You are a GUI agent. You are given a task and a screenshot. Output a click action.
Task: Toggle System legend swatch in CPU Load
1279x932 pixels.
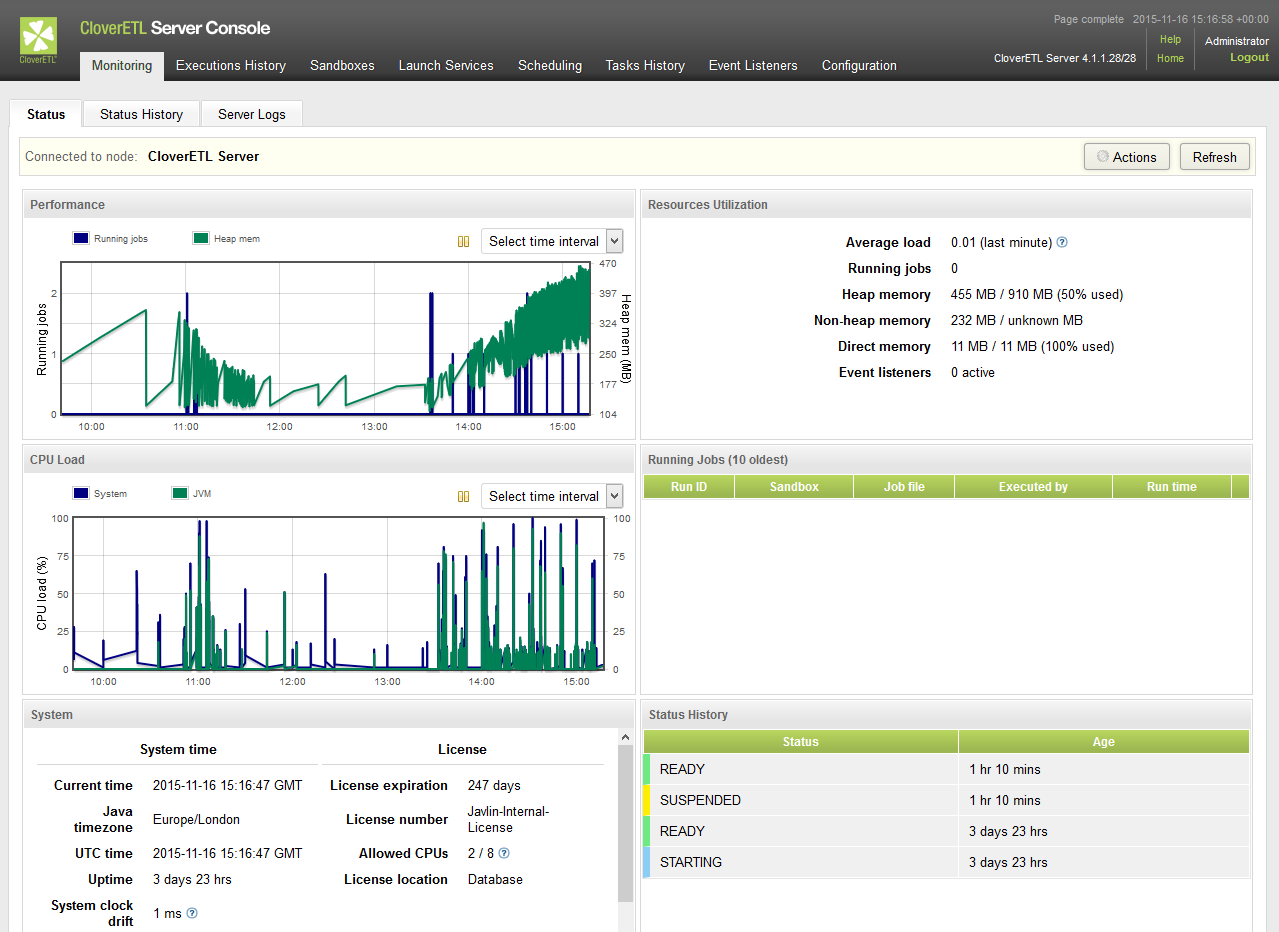(x=82, y=494)
